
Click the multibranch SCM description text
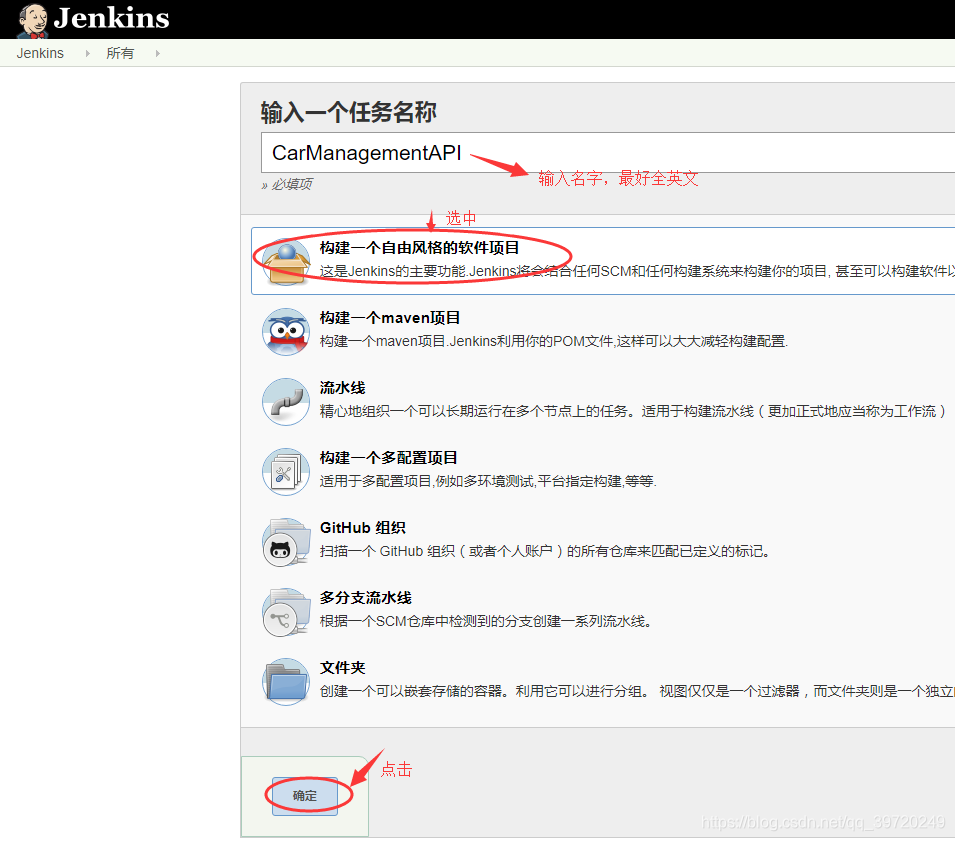coord(485,621)
